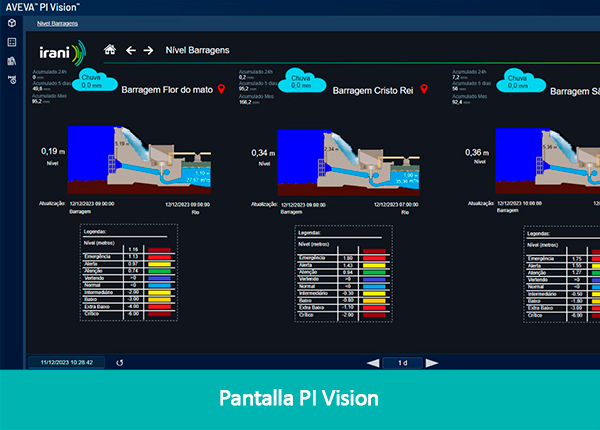Viewport: 600px width, 430px height.
Task: Click Rio update time 12/12/2023 07:00:00 under Cristo Rei
Action: [396, 205]
